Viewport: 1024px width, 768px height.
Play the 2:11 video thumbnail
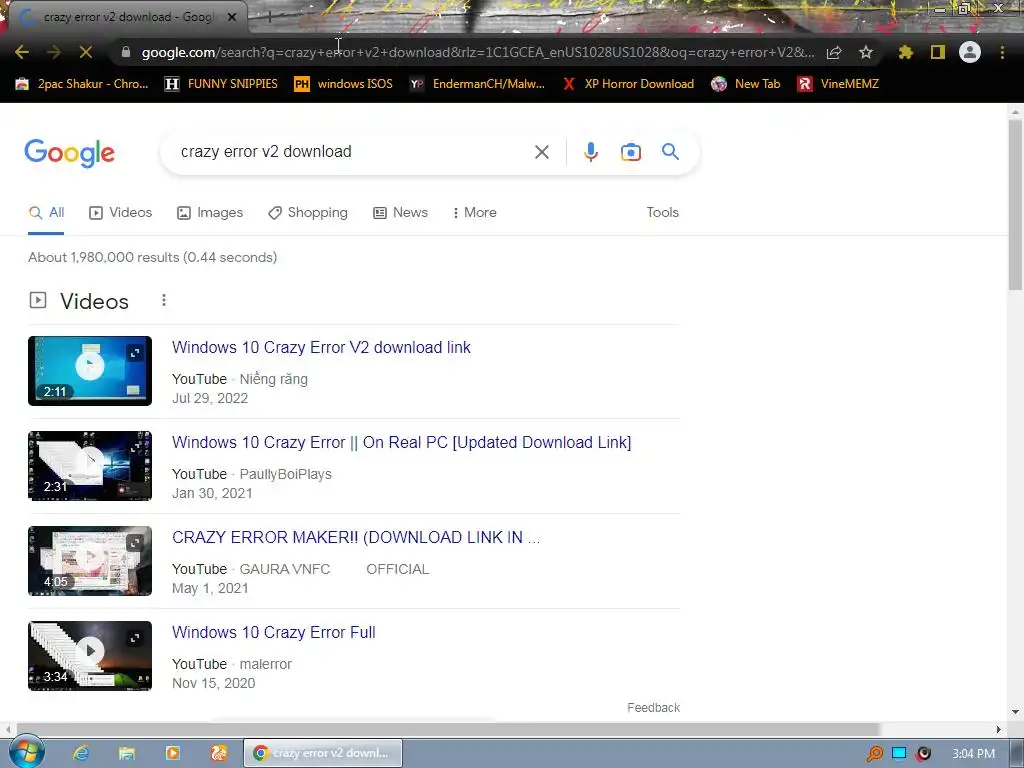90,371
